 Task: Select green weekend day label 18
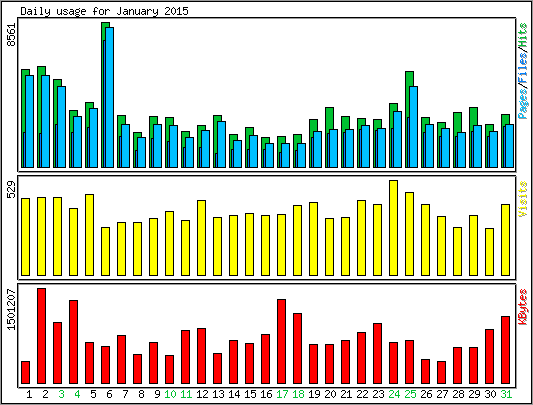tap(298, 394)
